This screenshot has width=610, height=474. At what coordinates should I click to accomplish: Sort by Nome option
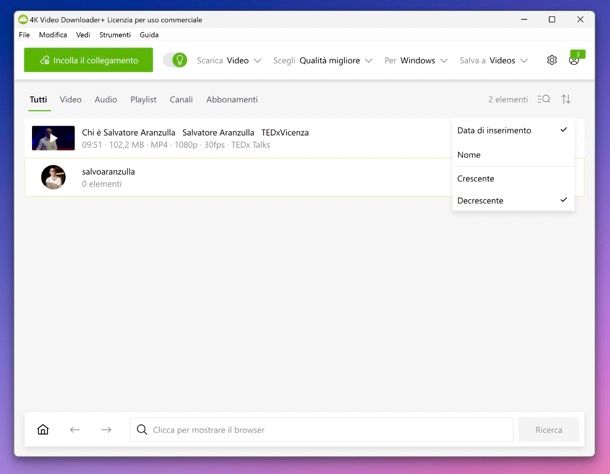513,155
